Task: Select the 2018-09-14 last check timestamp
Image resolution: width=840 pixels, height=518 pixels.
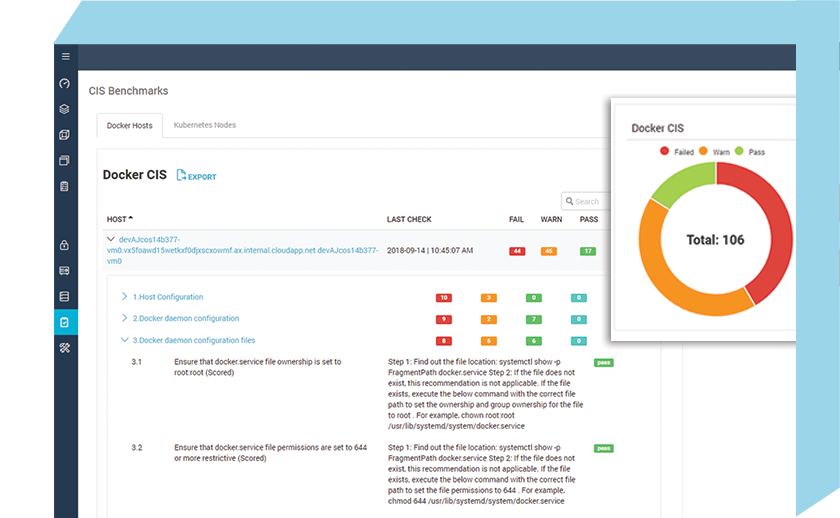Action: pos(430,250)
